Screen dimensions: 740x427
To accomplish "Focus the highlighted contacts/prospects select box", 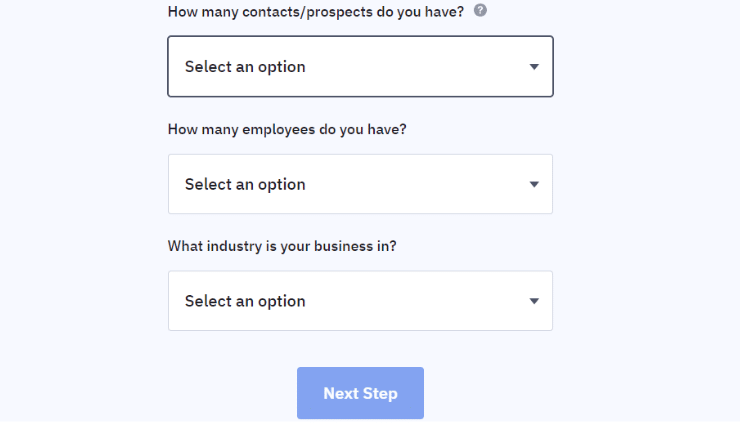I will coord(360,67).
